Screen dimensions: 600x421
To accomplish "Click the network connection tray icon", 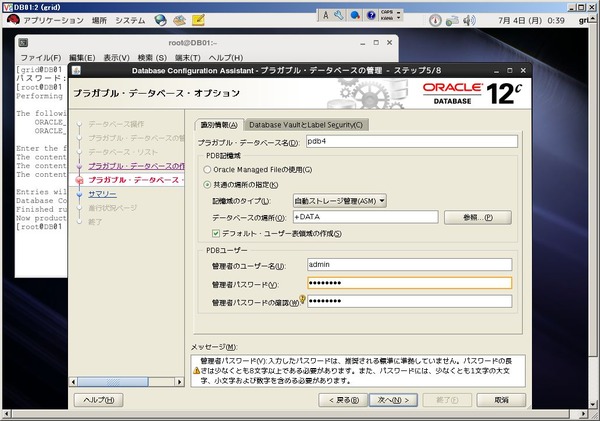I will point(452,20).
